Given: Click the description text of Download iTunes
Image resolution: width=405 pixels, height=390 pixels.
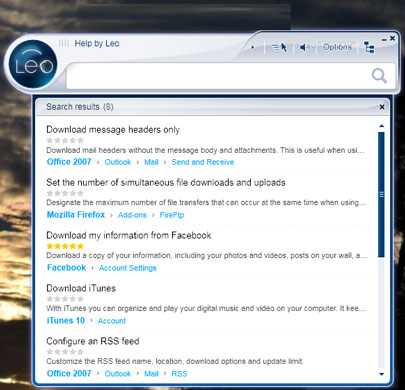Looking at the screenshot, I should [x=206, y=308].
